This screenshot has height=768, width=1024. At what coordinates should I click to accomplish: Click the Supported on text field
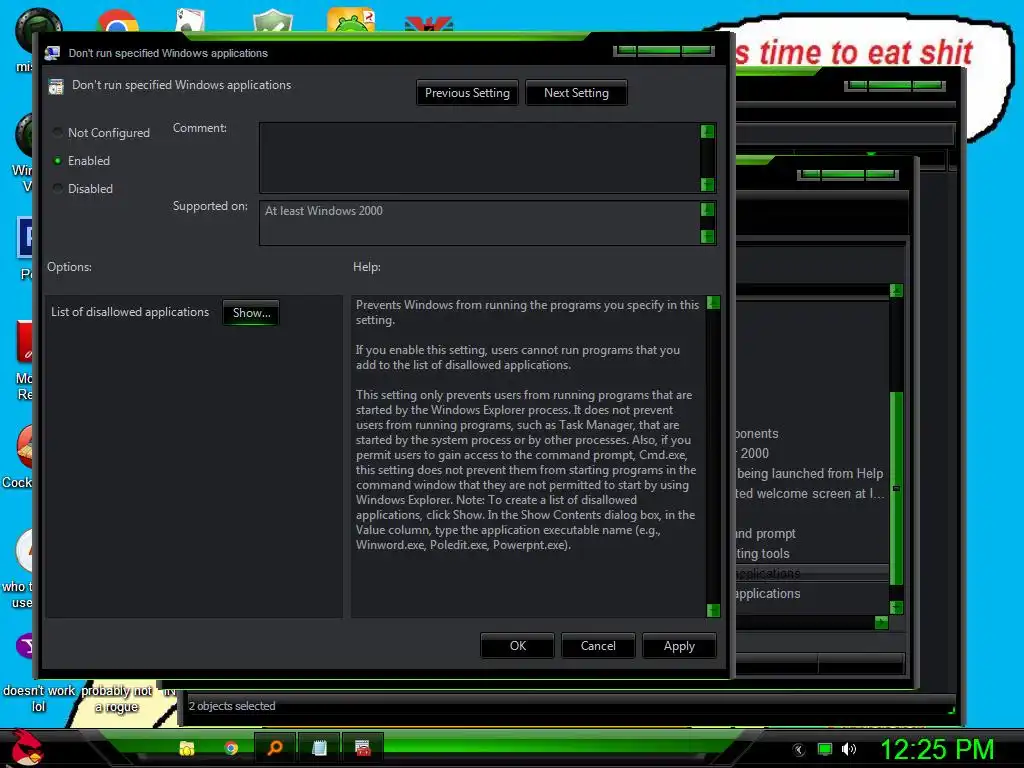click(479, 223)
